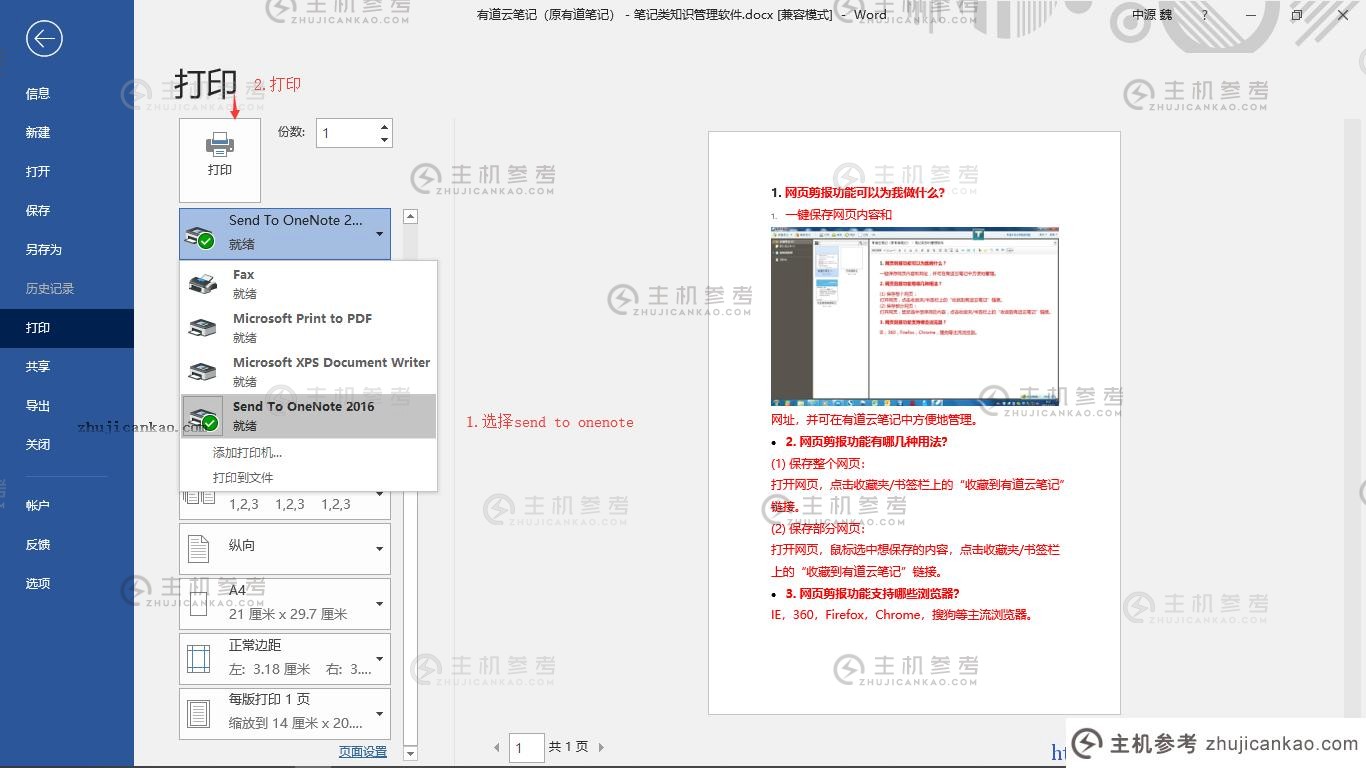The width and height of the screenshot is (1366, 768).
Task: Click Save As (另存为) in sidebar
Action: tap(67, 249)
